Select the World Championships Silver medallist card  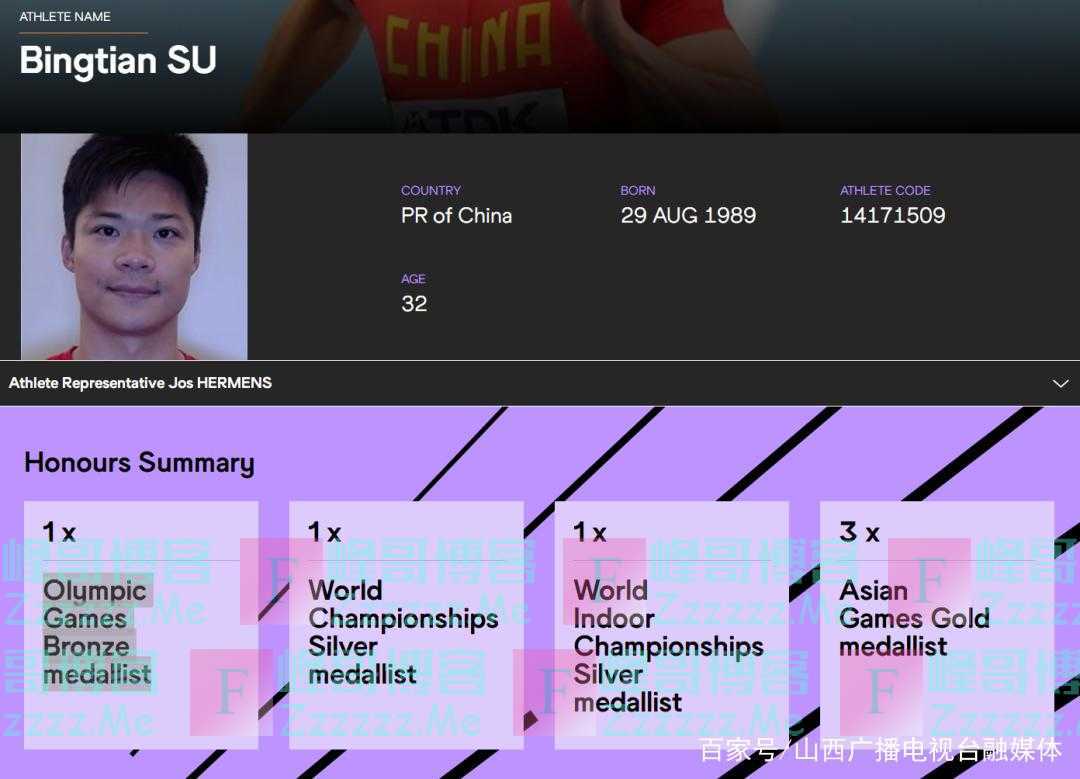406,625
